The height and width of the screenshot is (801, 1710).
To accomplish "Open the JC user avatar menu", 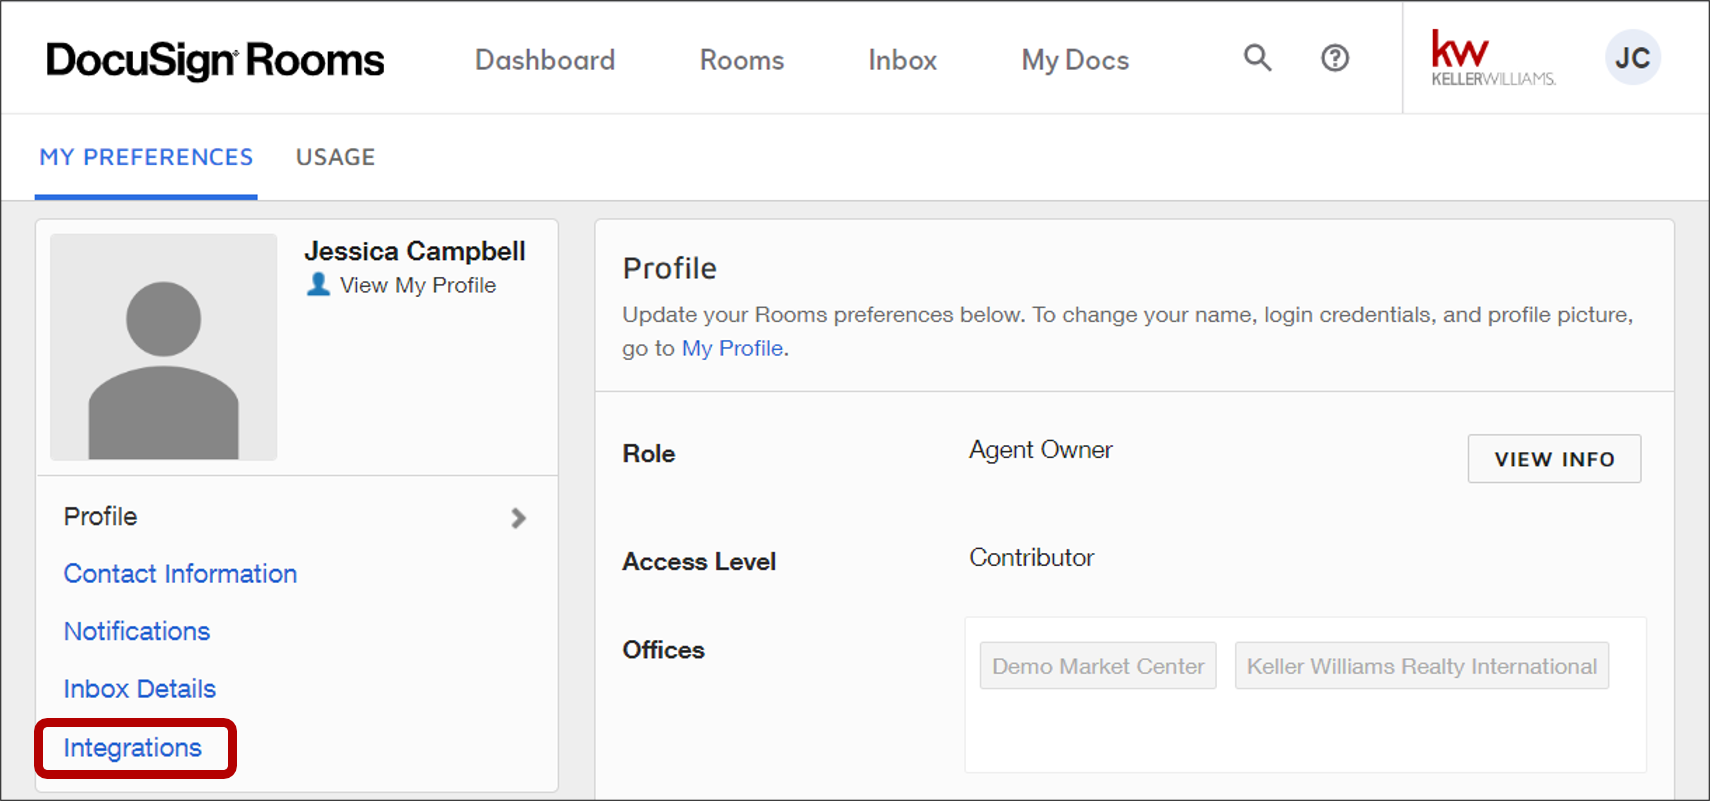I will click(x=1633, y=58).
